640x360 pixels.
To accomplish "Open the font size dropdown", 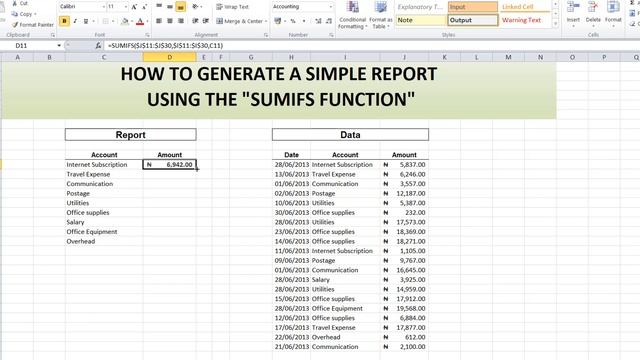I will click(126, 7).
